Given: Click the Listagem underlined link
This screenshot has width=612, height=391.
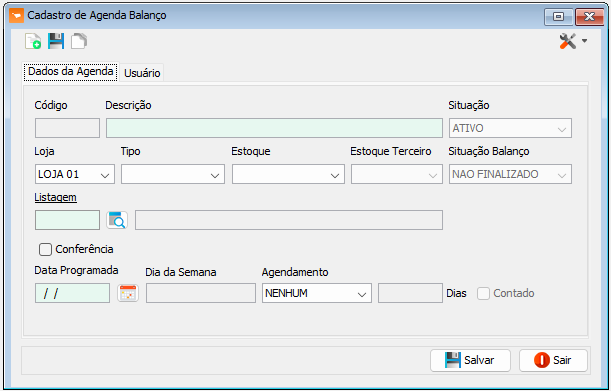Looking at the screenshot, I should (x=55, y=197).
